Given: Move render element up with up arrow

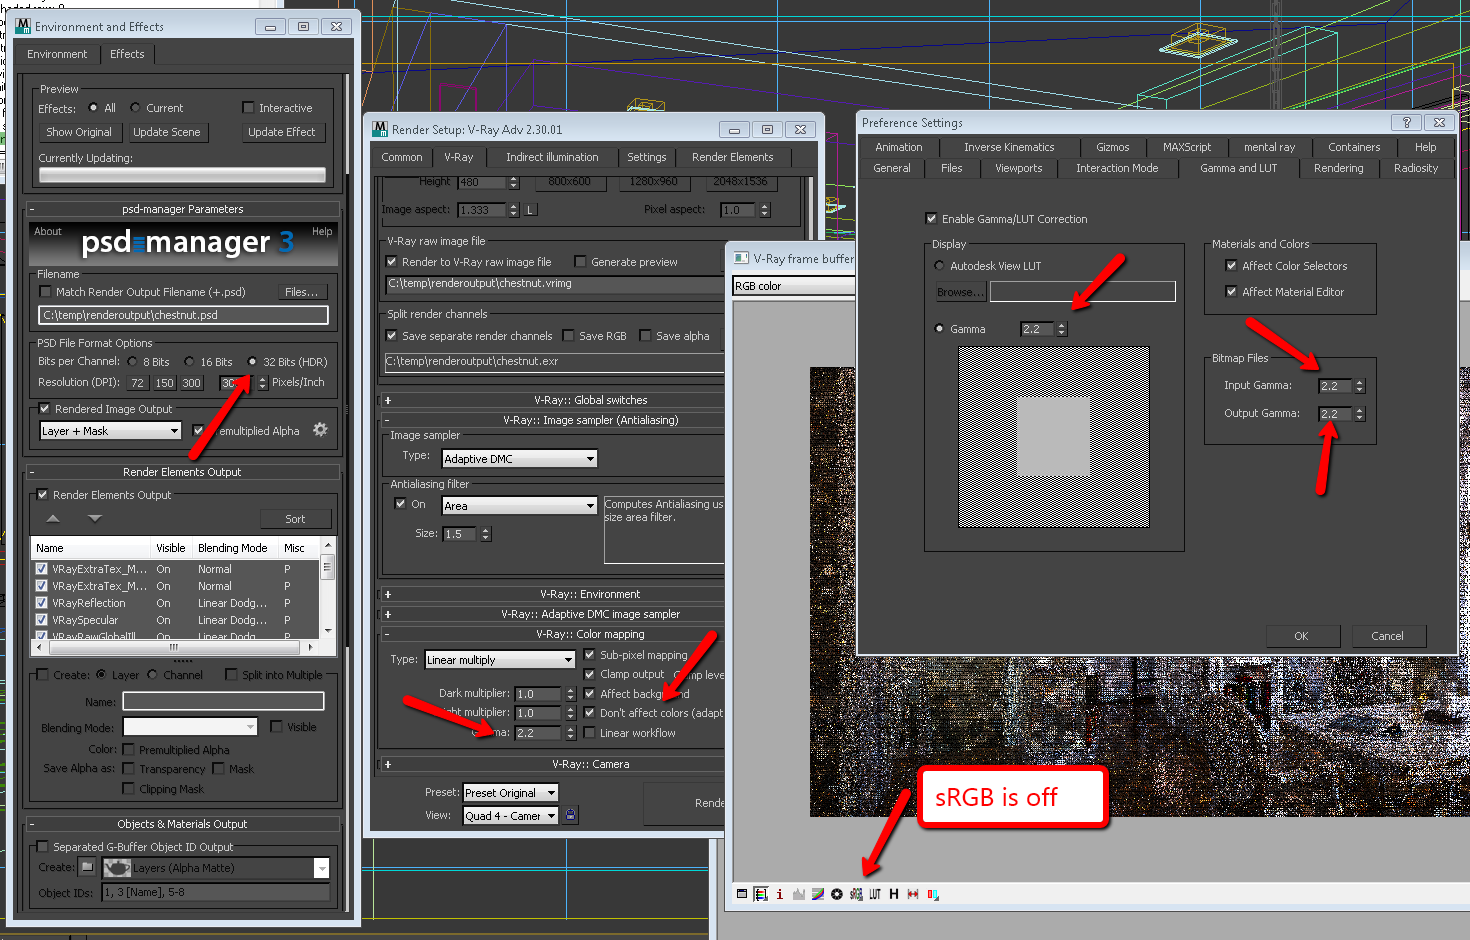Looking at the screenshot, I should tap(53, 518).
